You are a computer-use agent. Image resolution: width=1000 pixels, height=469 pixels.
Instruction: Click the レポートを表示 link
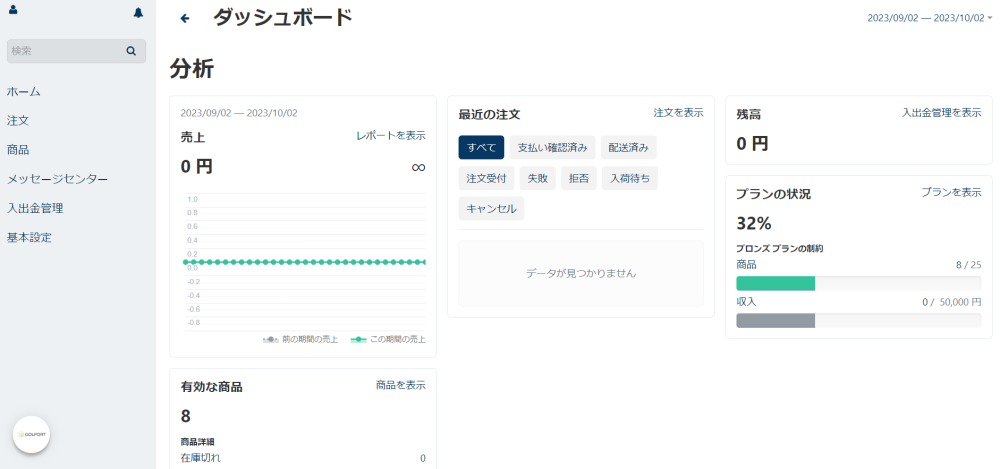tap(390, 135)
